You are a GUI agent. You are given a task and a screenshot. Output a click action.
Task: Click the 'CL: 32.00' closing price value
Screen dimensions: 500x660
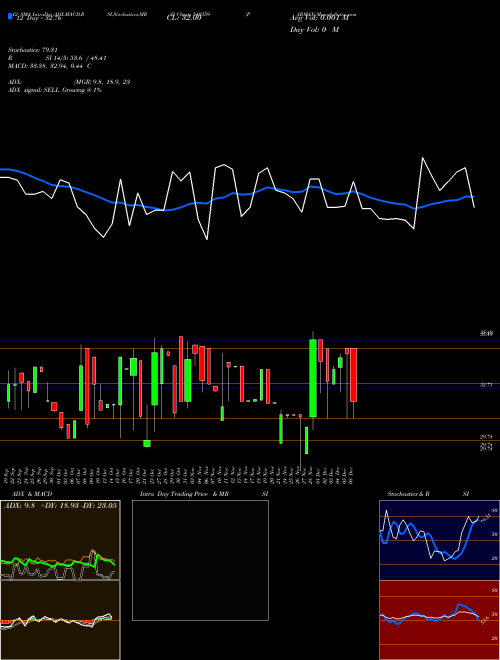pyautogui.click(x=184, y=18)
